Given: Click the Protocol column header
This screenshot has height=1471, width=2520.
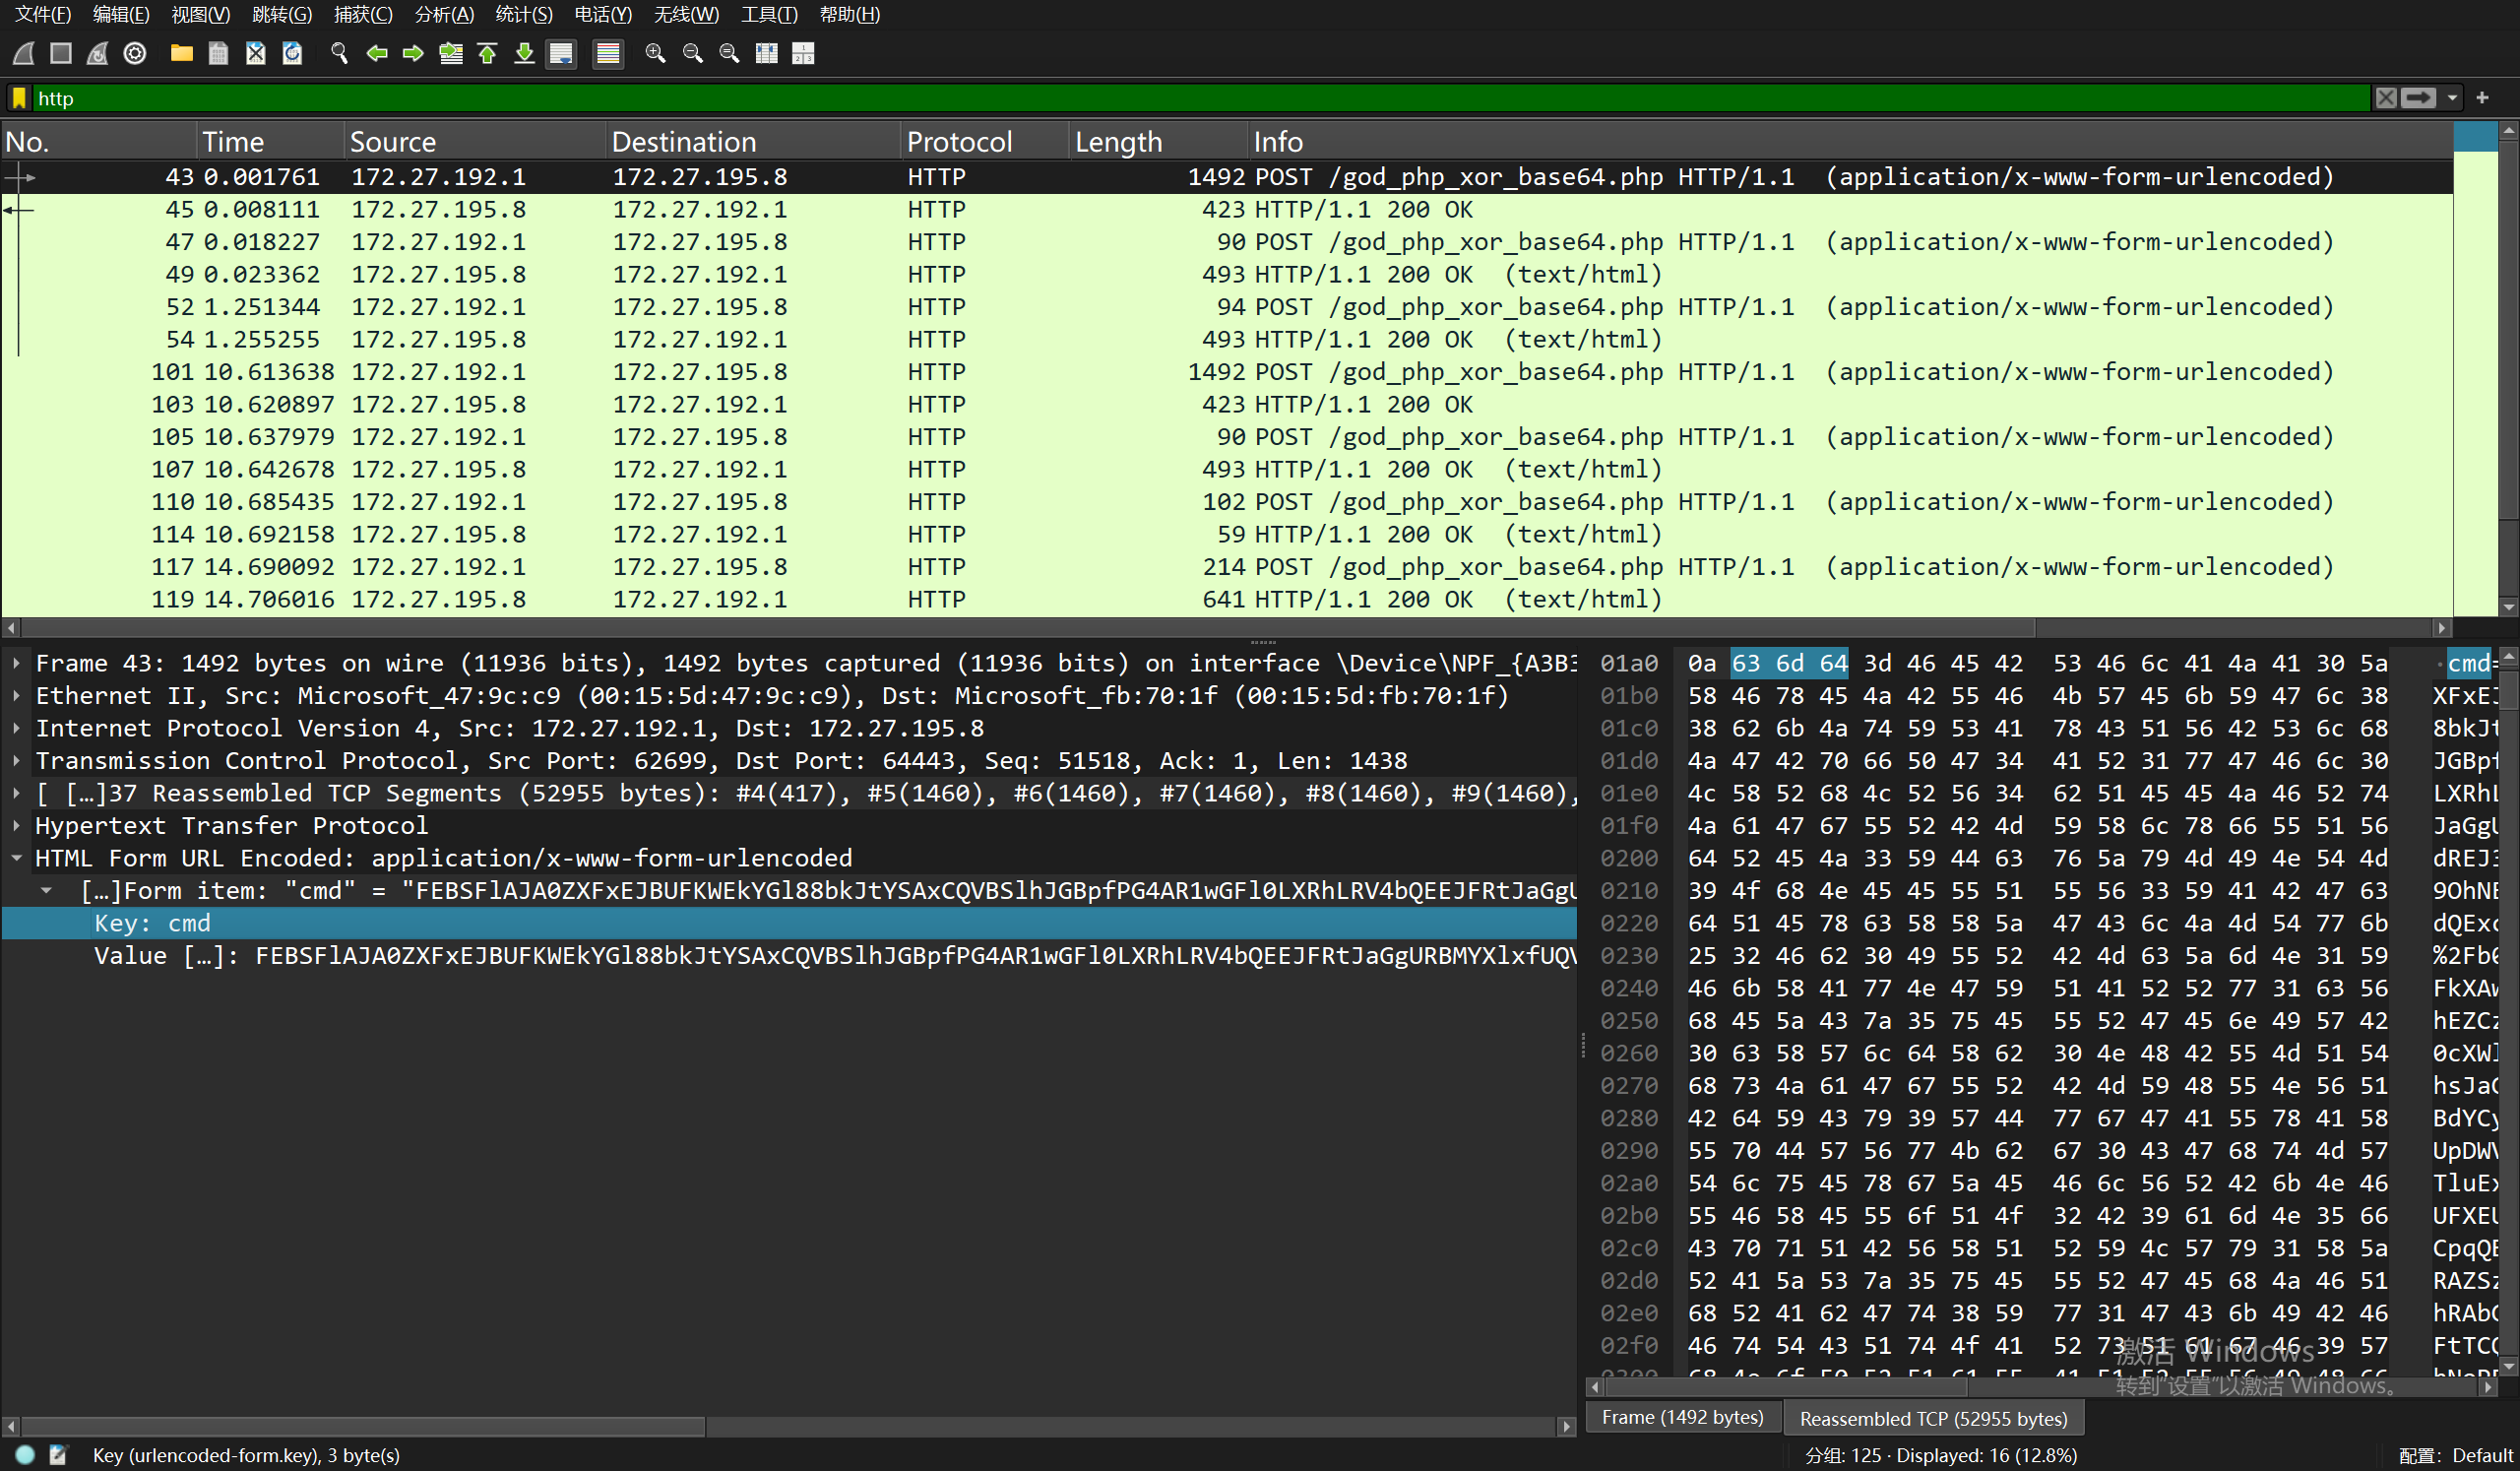Looking at the screenshot, I should (958, 142).
